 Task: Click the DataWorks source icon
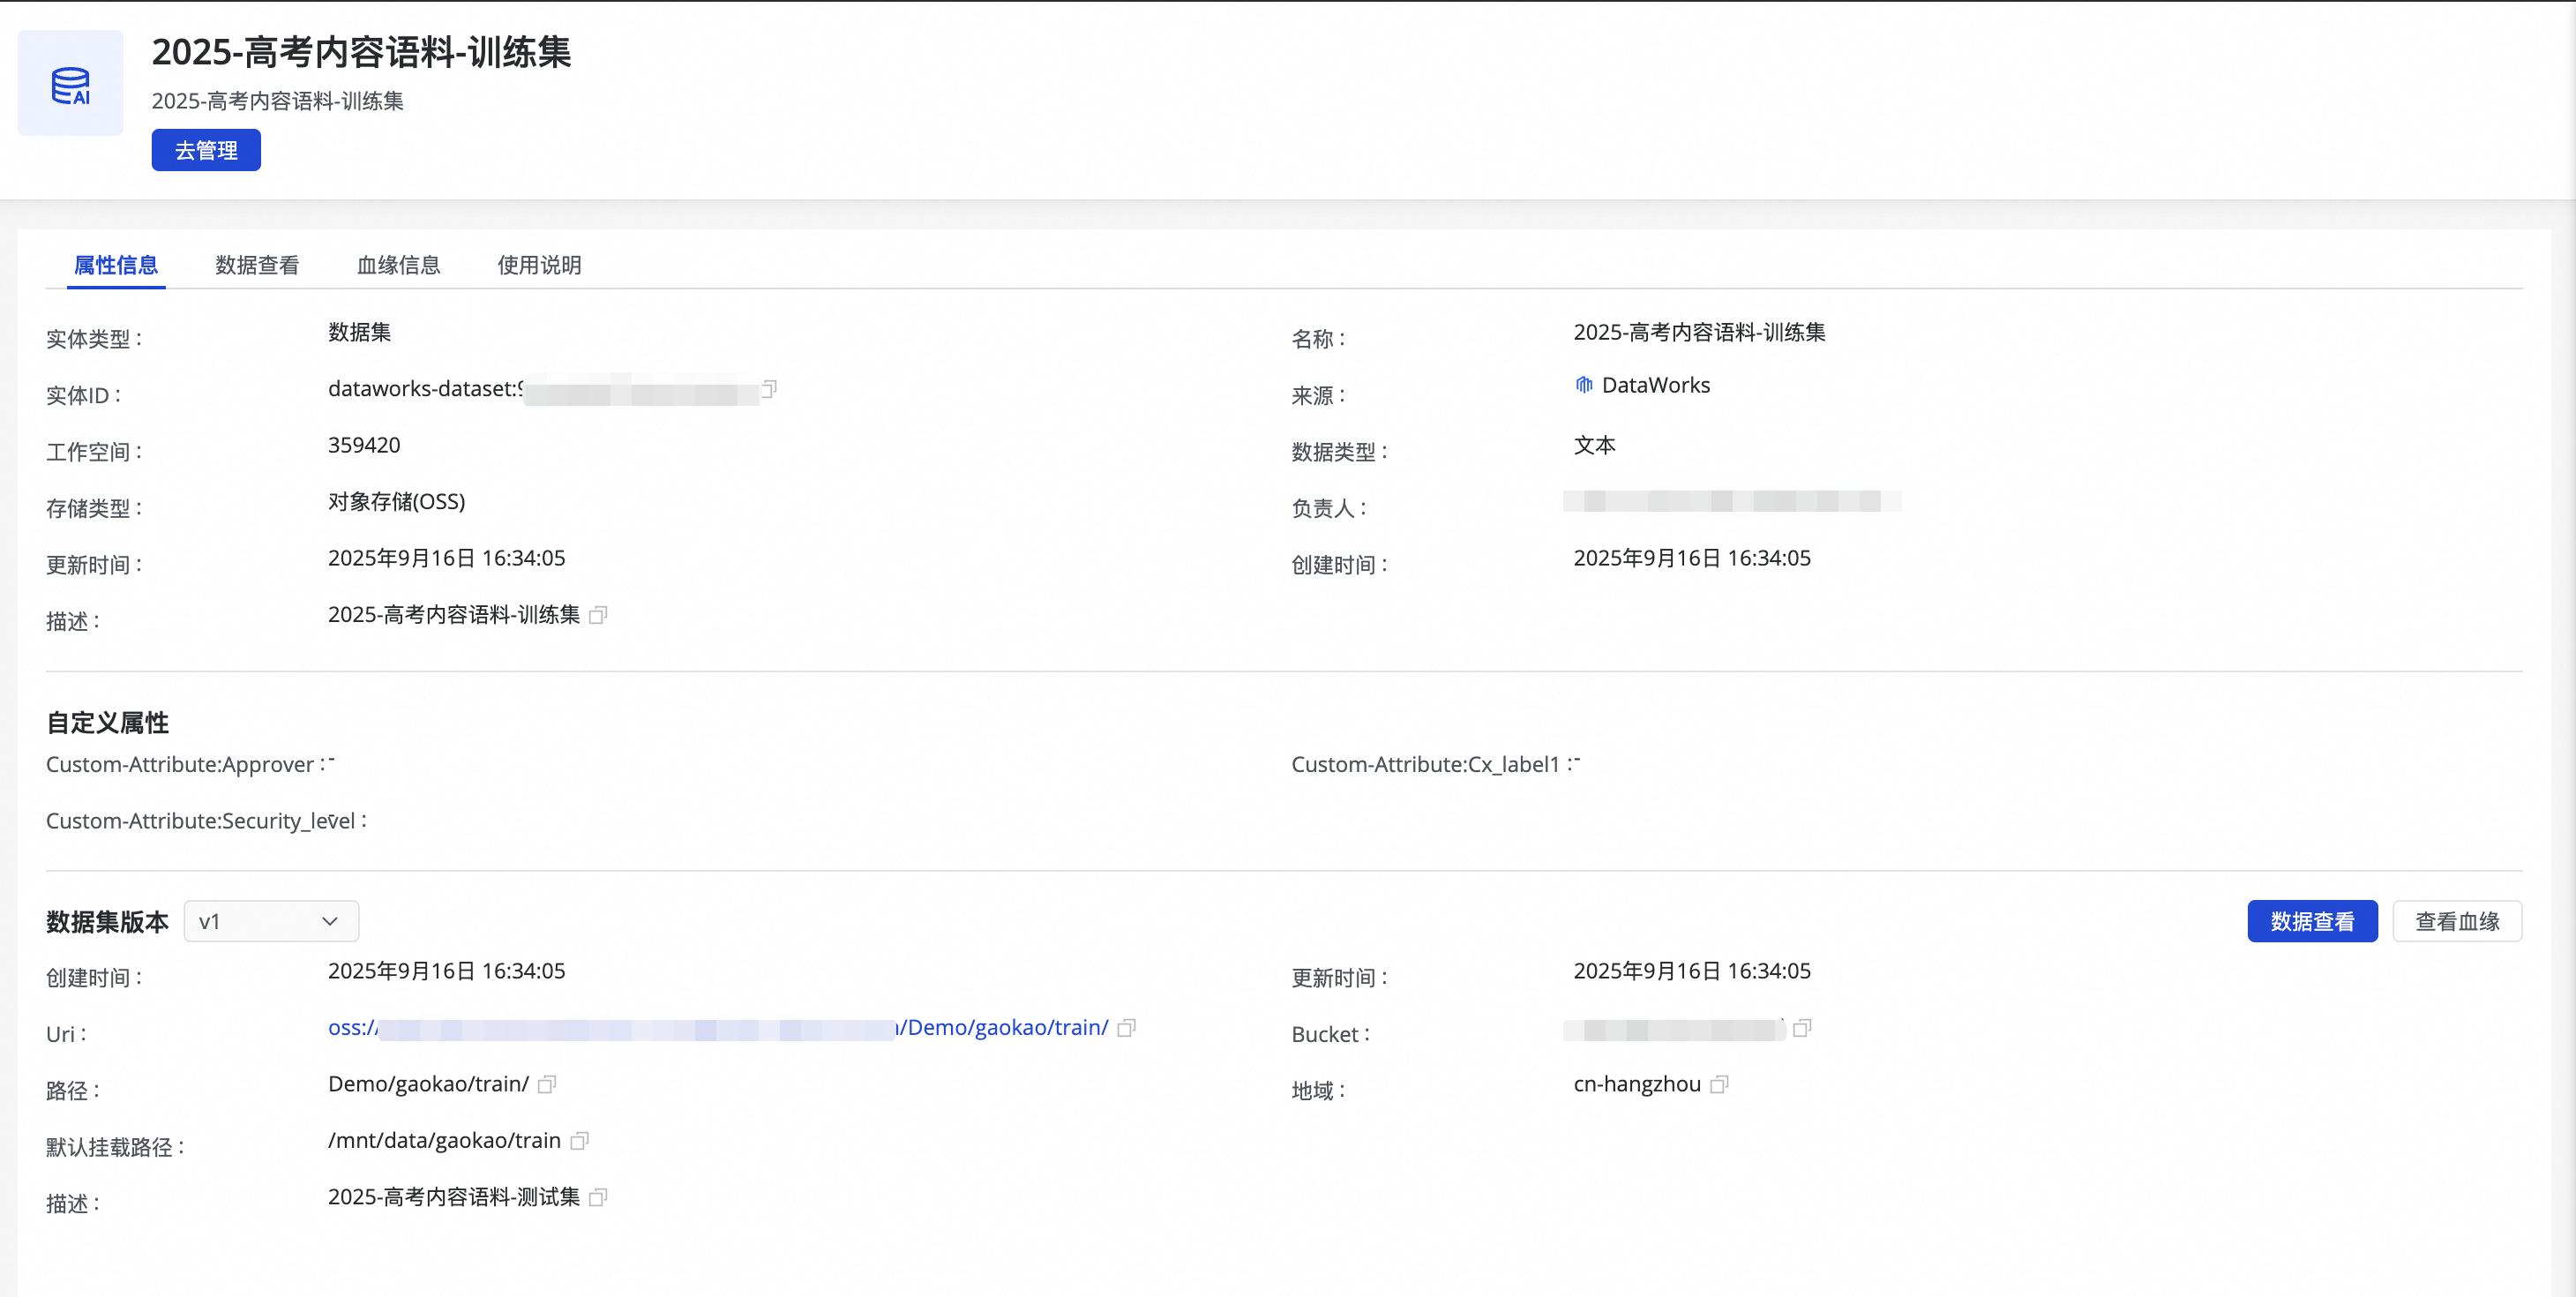pos(1584,386)
